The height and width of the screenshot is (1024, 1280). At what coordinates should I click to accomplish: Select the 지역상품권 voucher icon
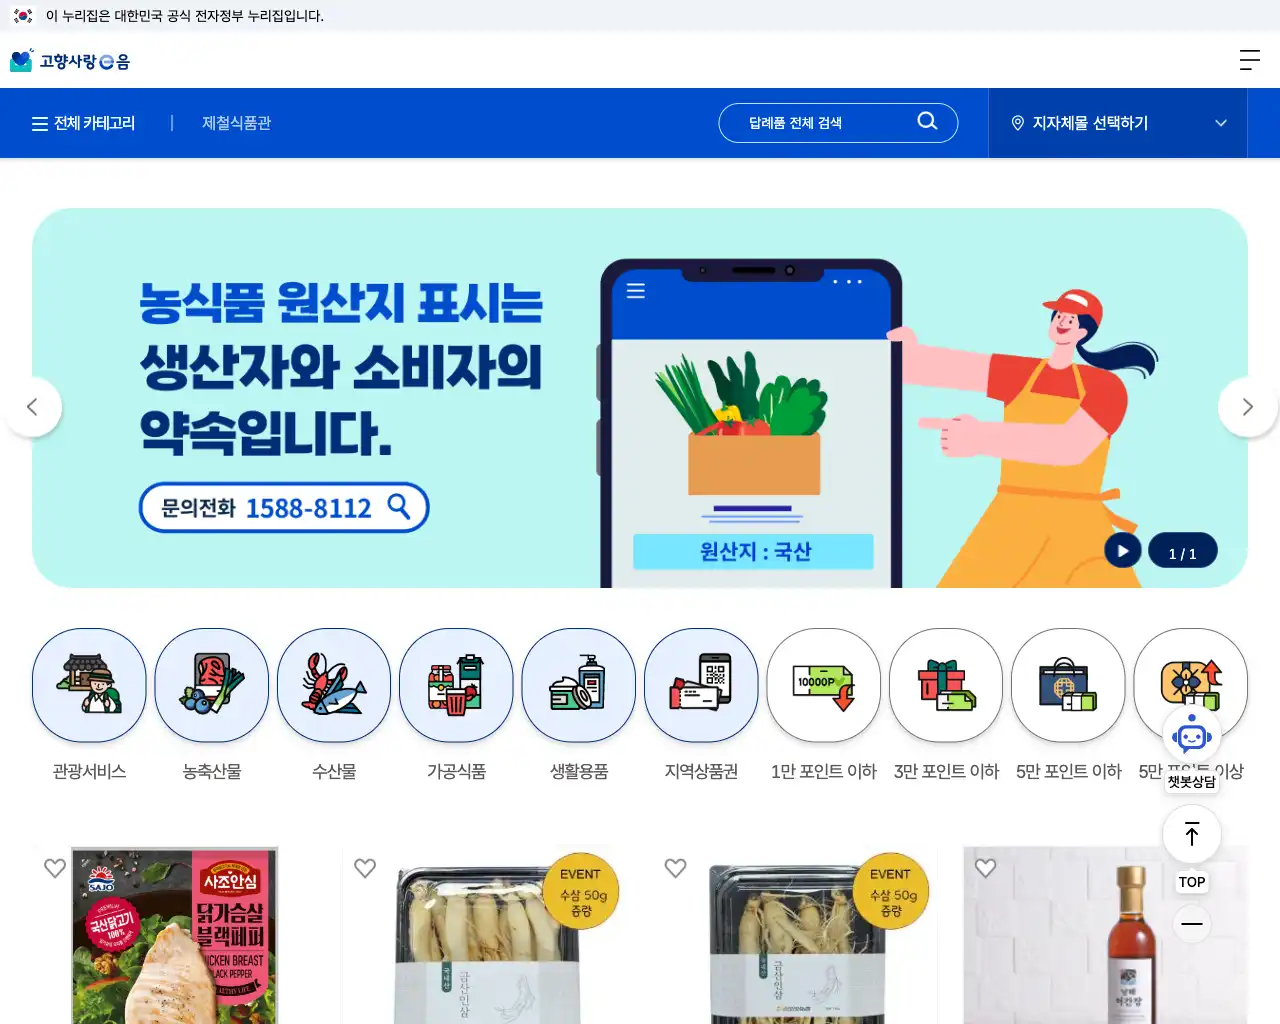701,685
